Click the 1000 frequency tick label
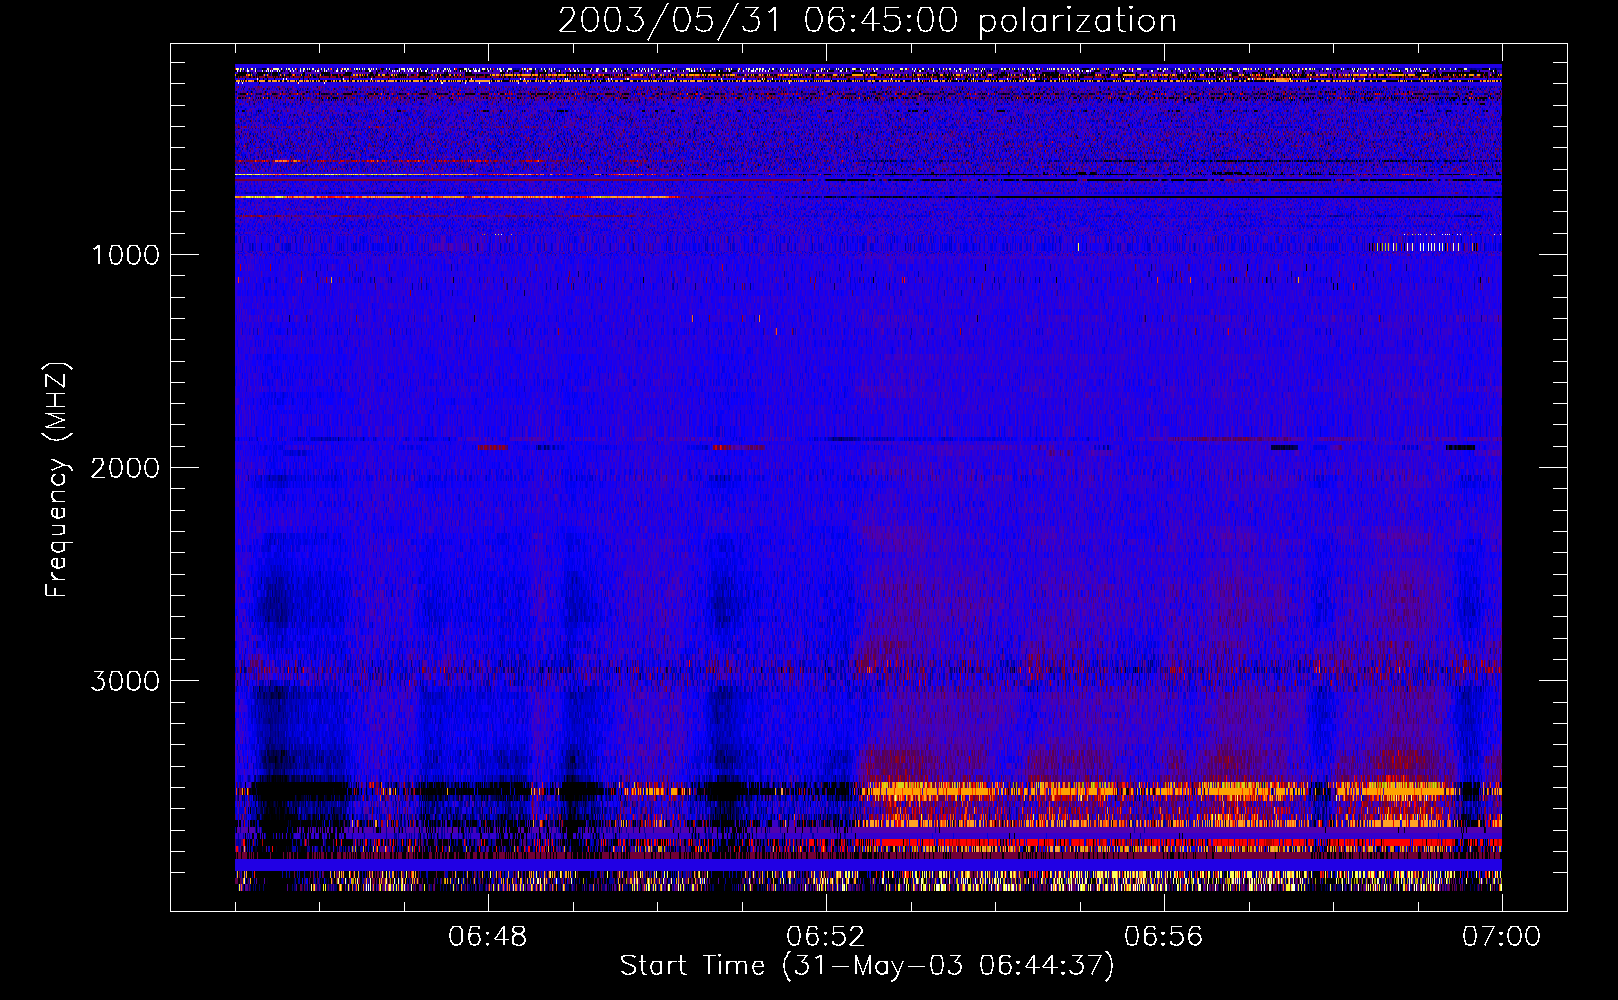1618x1000 pixels. tap(125, 254)
